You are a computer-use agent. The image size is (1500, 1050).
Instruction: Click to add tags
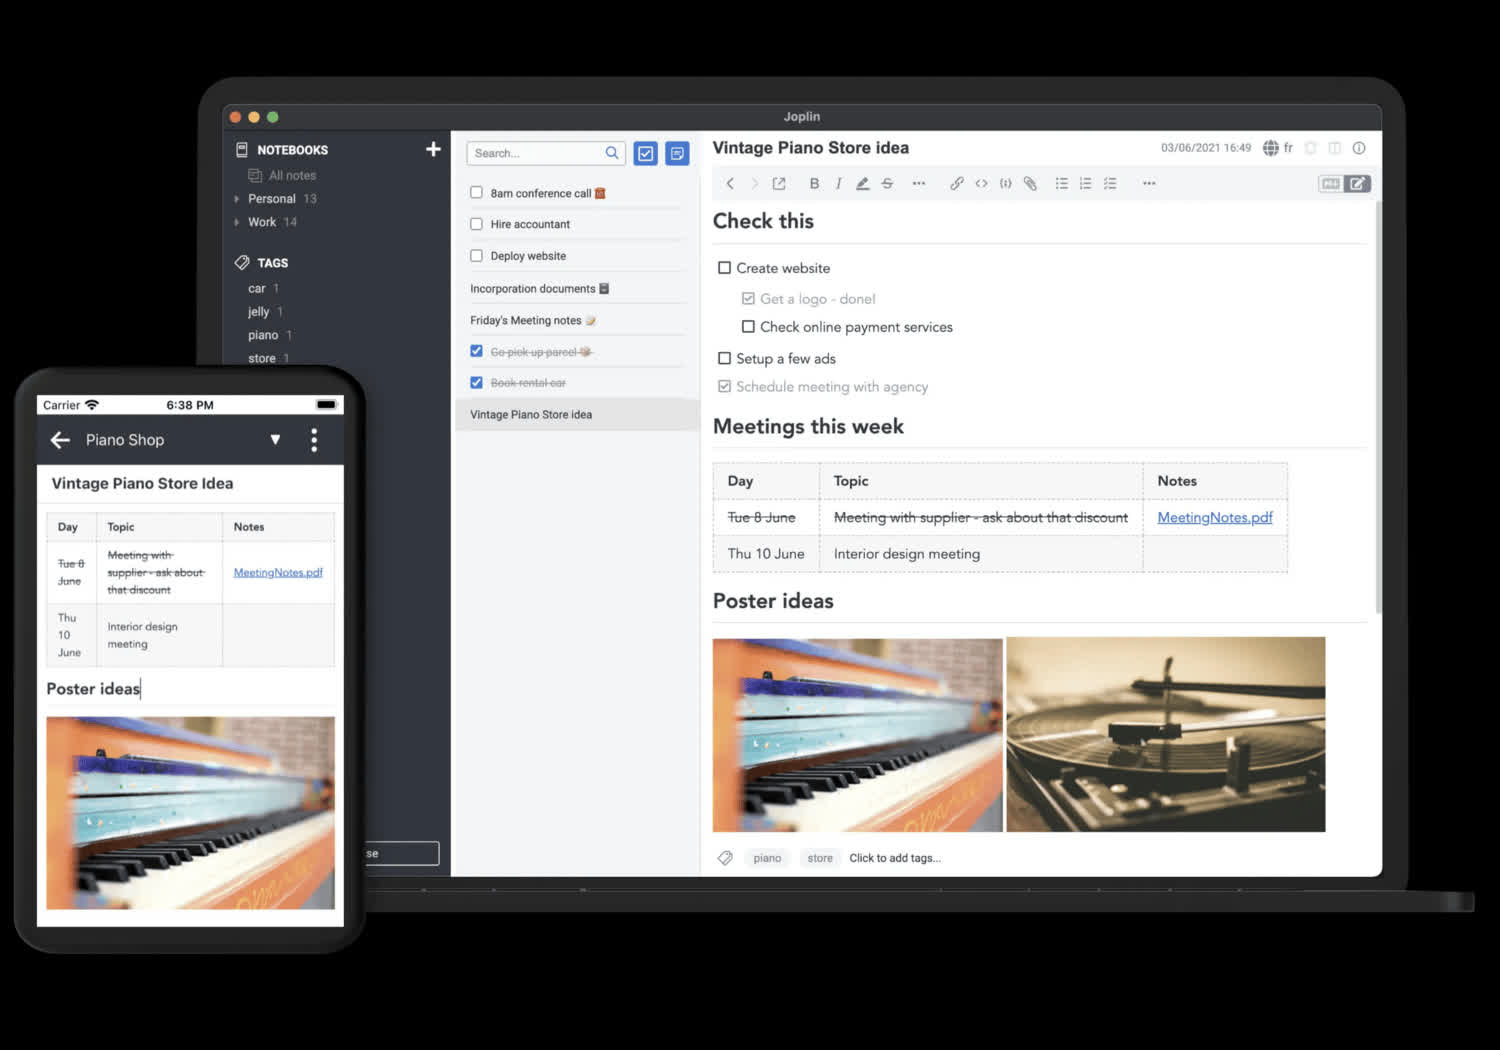coord(894,858)
